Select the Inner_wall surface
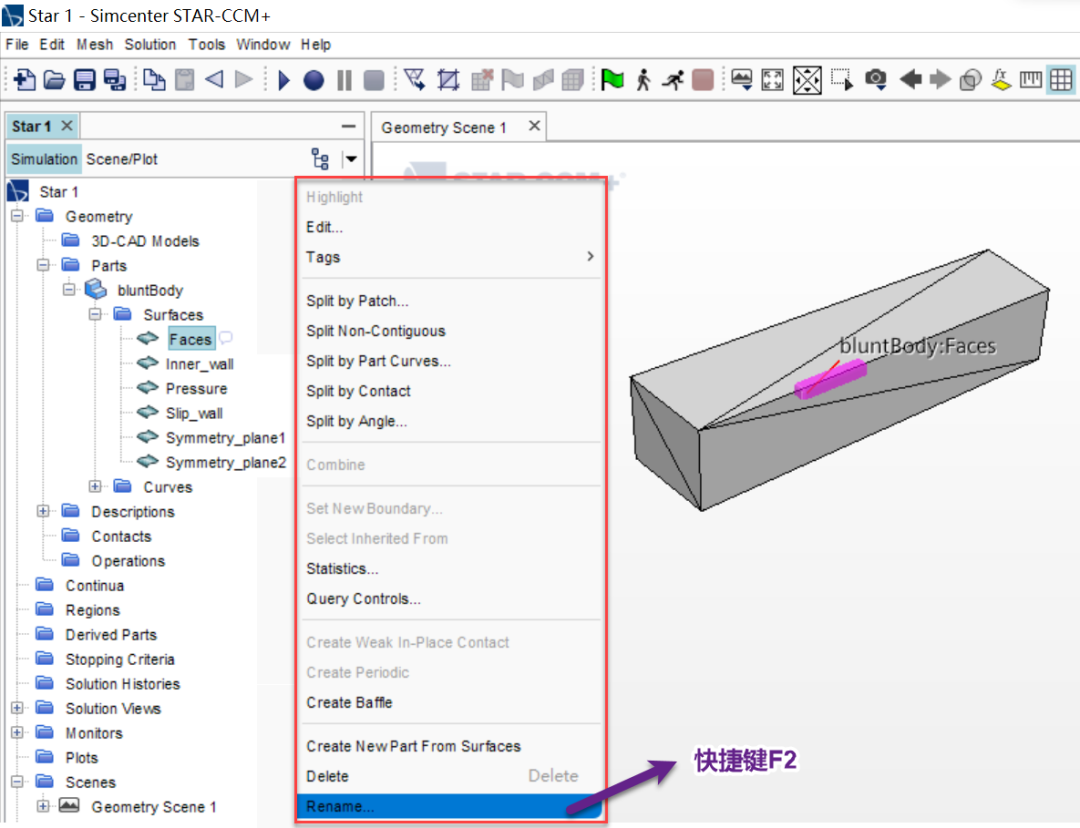 pyautogui.click(x=200, y=364)
